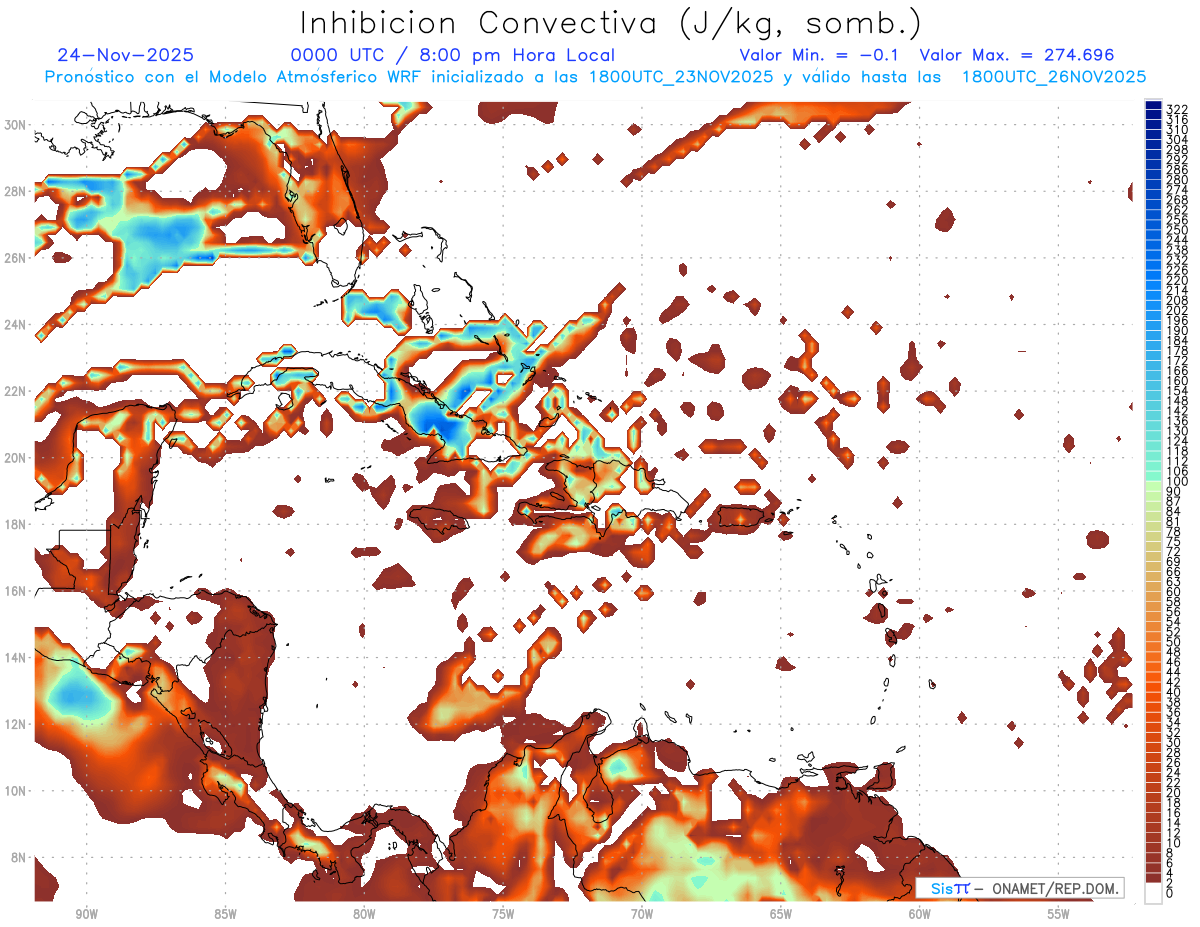Click the 24N latitude label
The width and height of the screenshot is (1200, 927).
click(16, 324)
